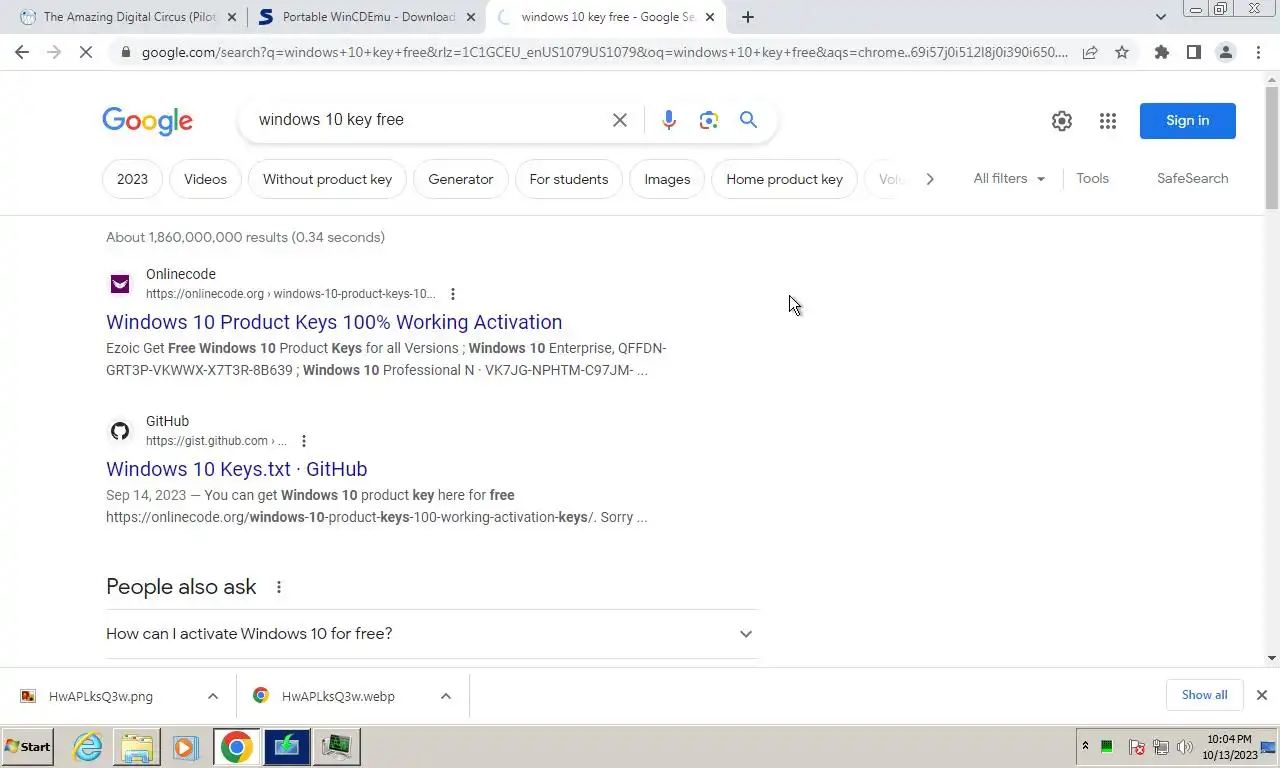Close the downloads bar
The width and height of the screenshot is (1280, 768).
click(1262, 695)
